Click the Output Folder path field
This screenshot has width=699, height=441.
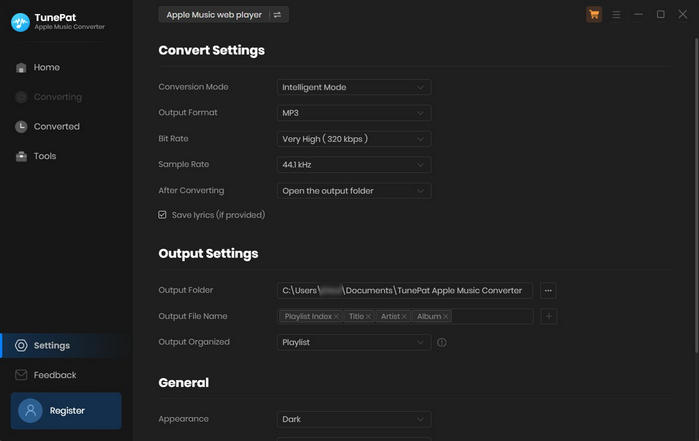coord(405,291)
